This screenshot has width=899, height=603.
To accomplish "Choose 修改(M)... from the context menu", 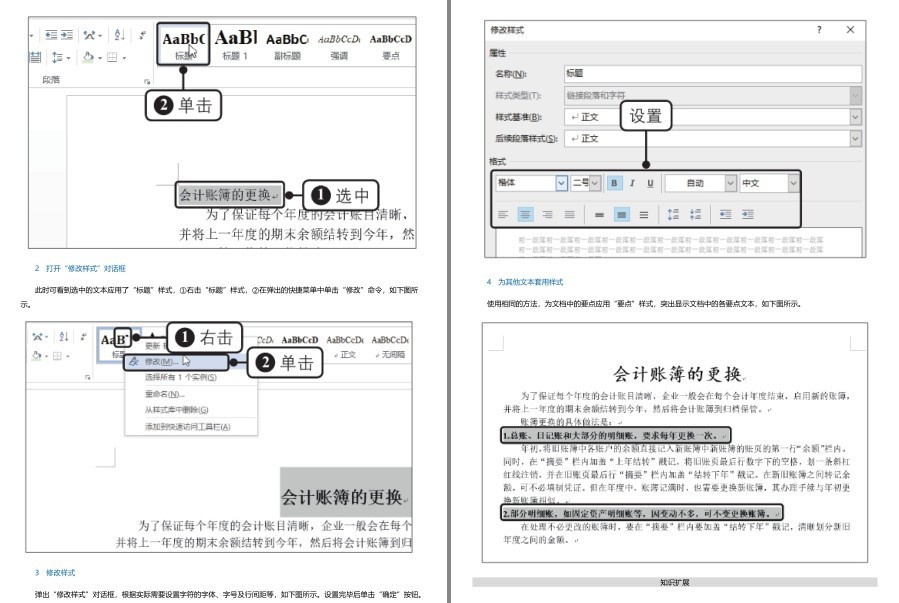I will (x=177, y=362).
